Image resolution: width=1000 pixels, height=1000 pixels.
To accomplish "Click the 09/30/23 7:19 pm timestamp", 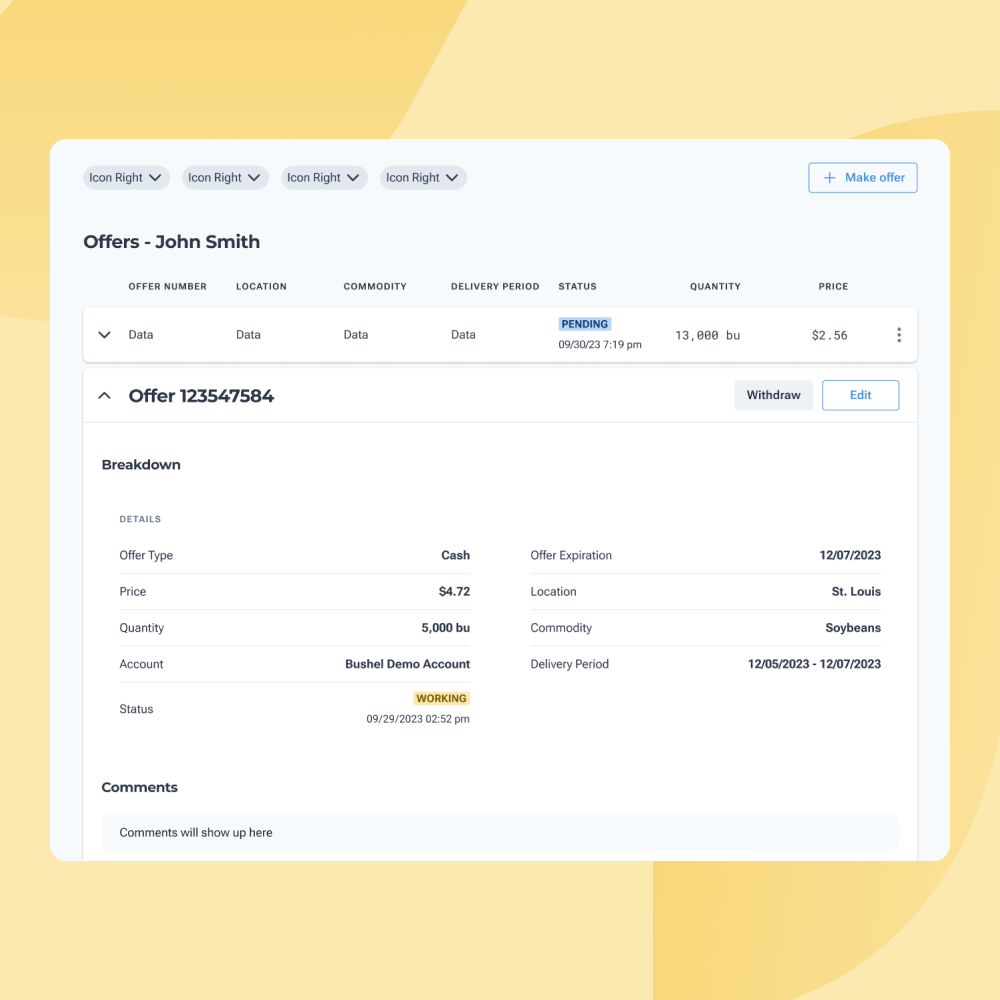I will 599,344.
